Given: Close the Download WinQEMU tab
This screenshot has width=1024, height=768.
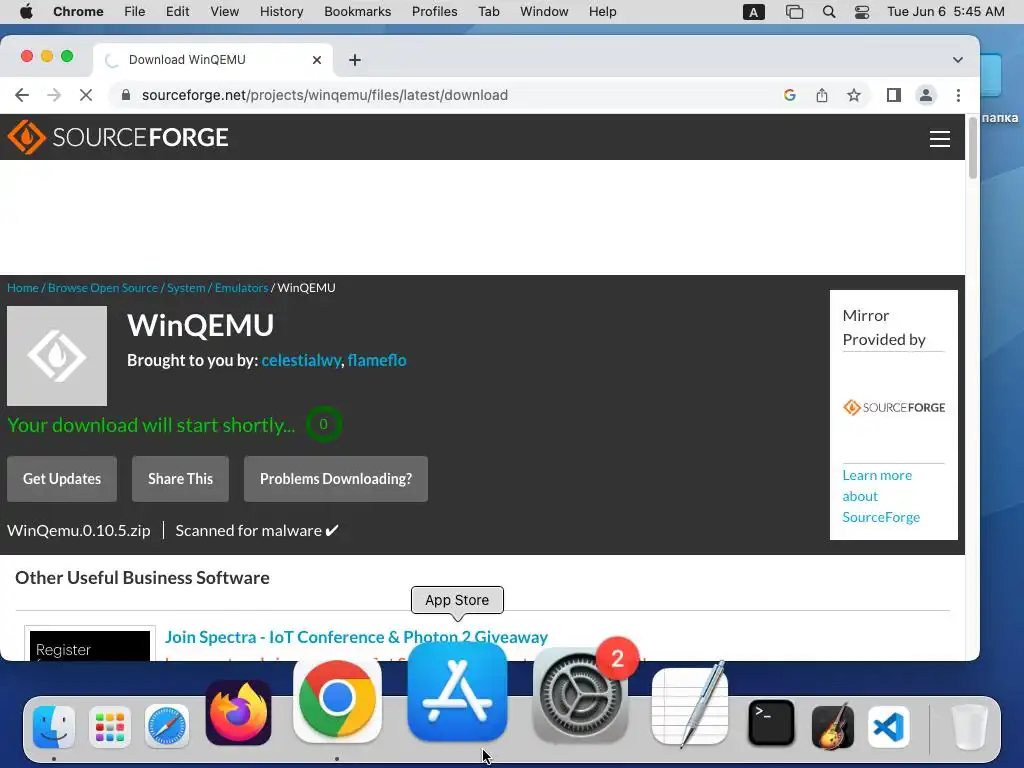Looking at the screenshot, I should coord(317,60).
